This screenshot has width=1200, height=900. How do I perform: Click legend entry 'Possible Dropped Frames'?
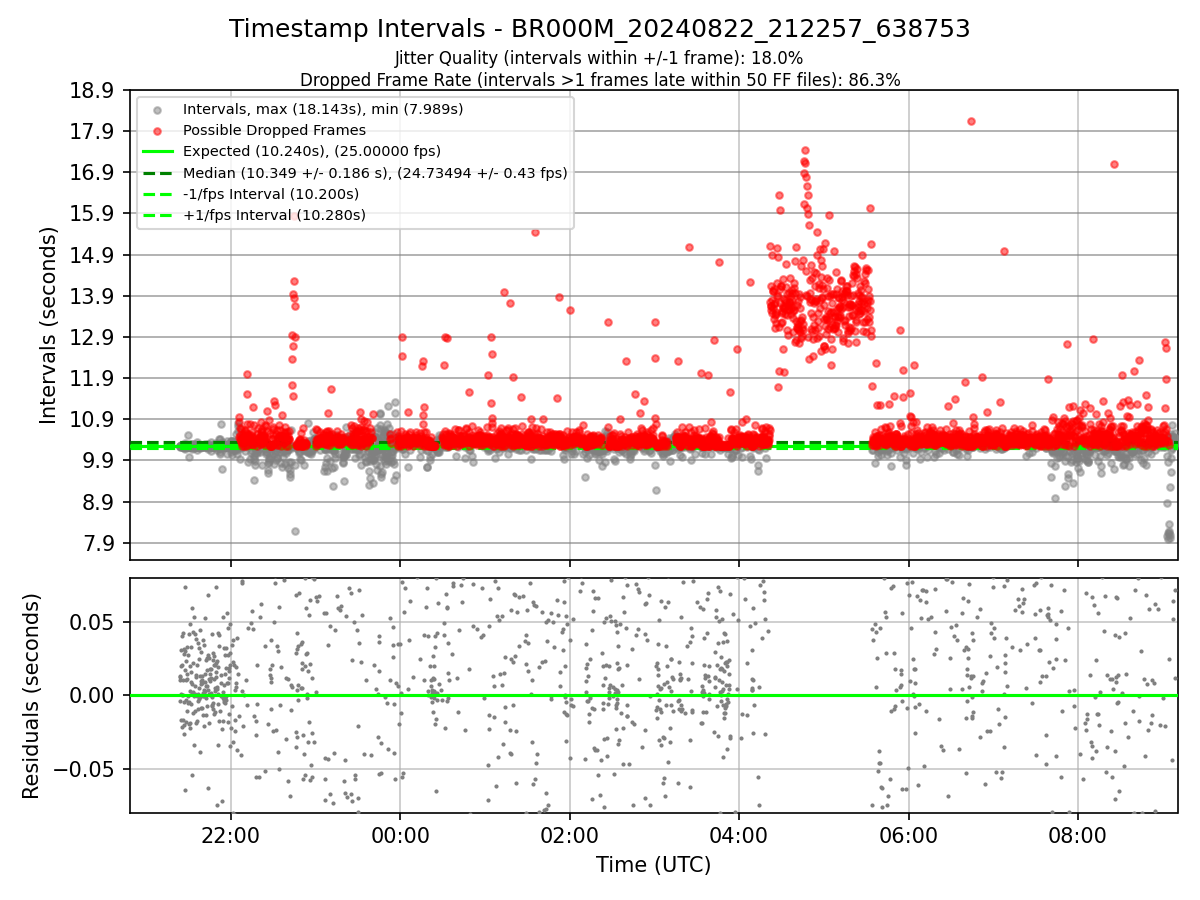tap(274, 130)
